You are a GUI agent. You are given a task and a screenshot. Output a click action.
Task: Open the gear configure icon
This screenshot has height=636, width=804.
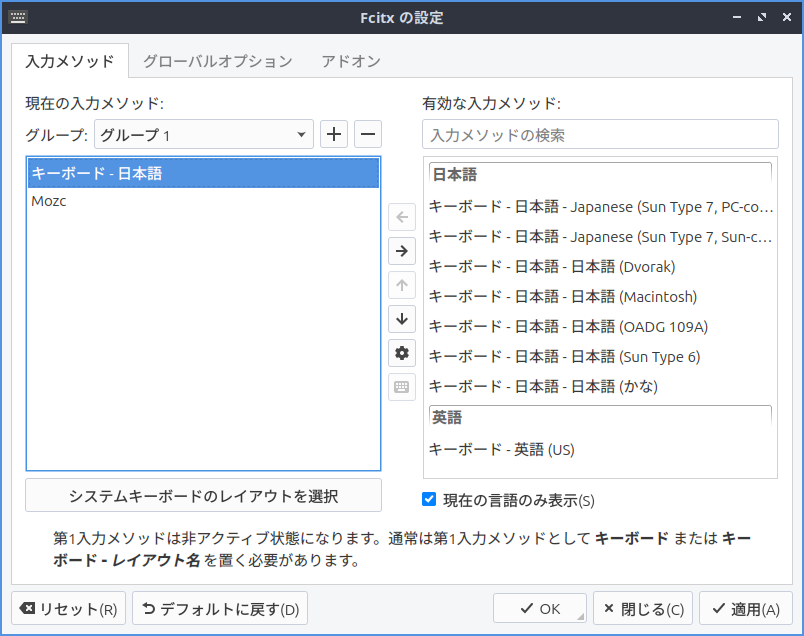(x=402, y=353)
